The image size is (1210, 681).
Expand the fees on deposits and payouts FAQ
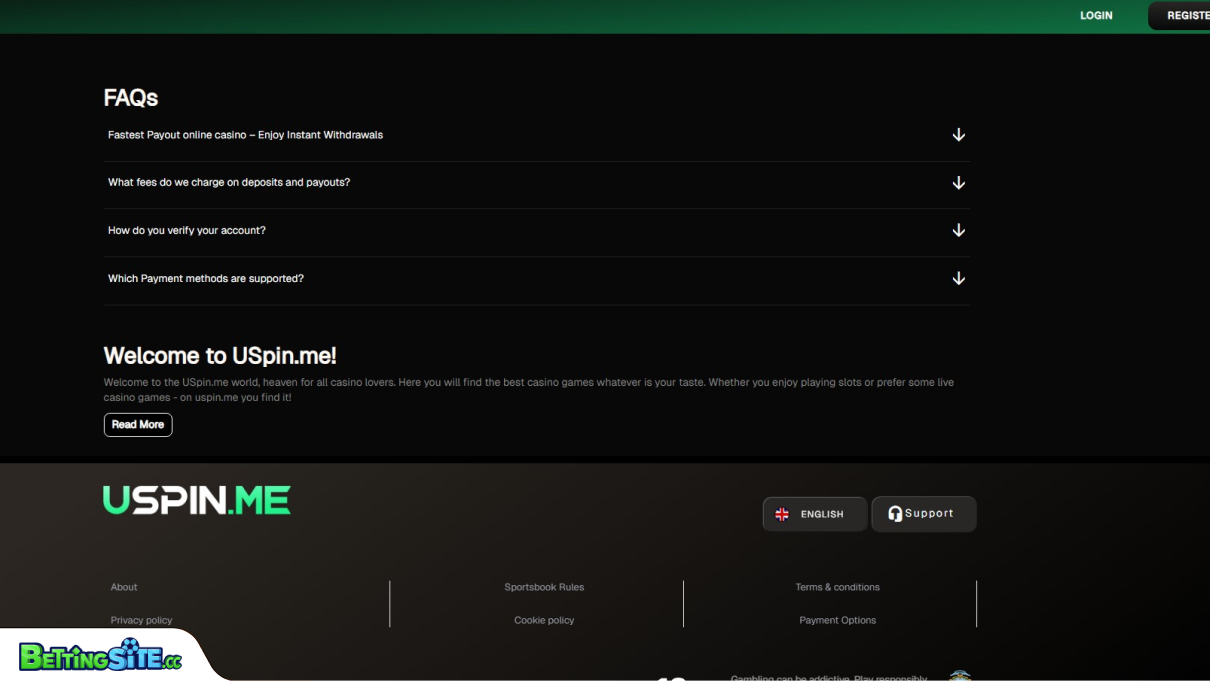pyautogui.click(x=959, y=183)
